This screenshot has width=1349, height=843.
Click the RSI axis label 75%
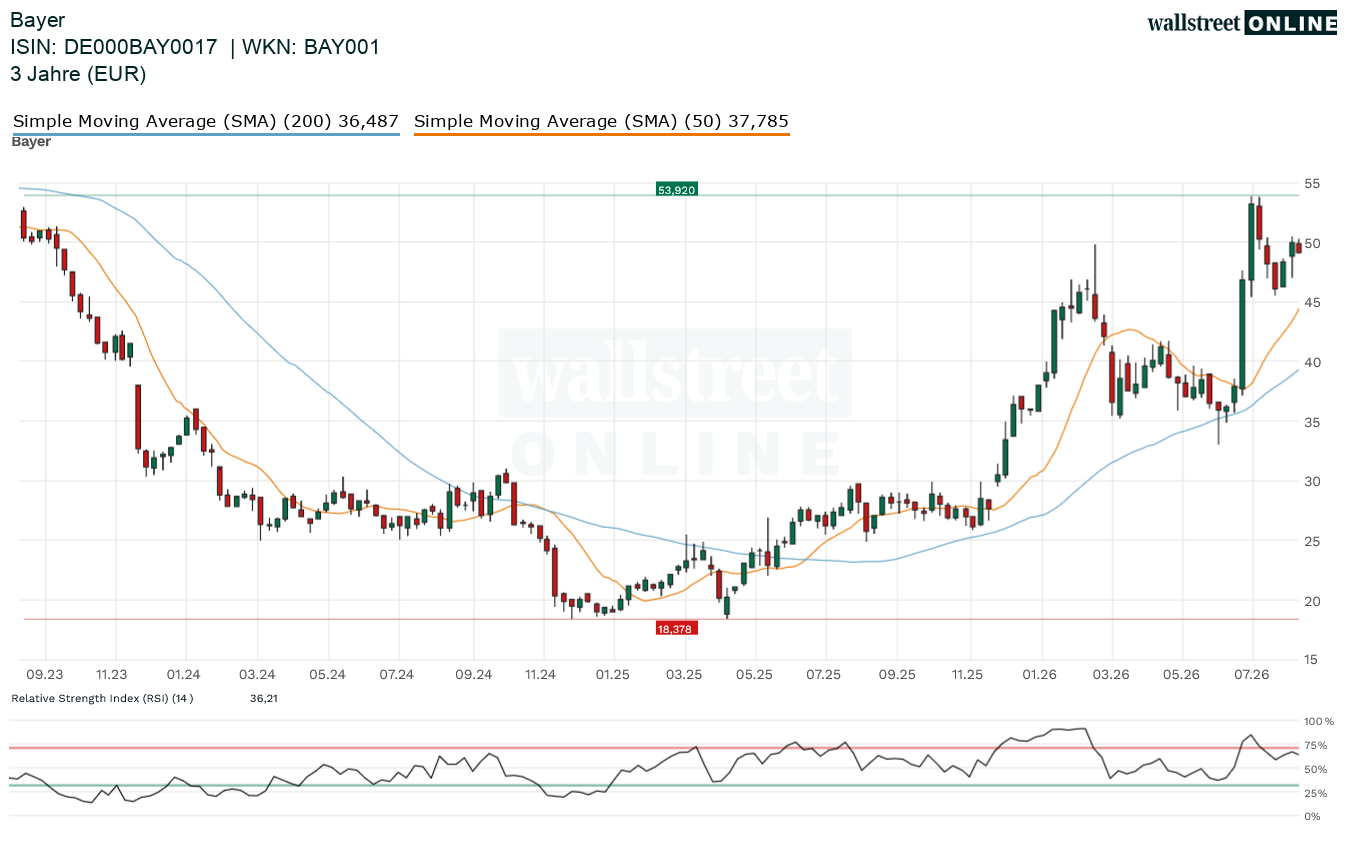1316,745
